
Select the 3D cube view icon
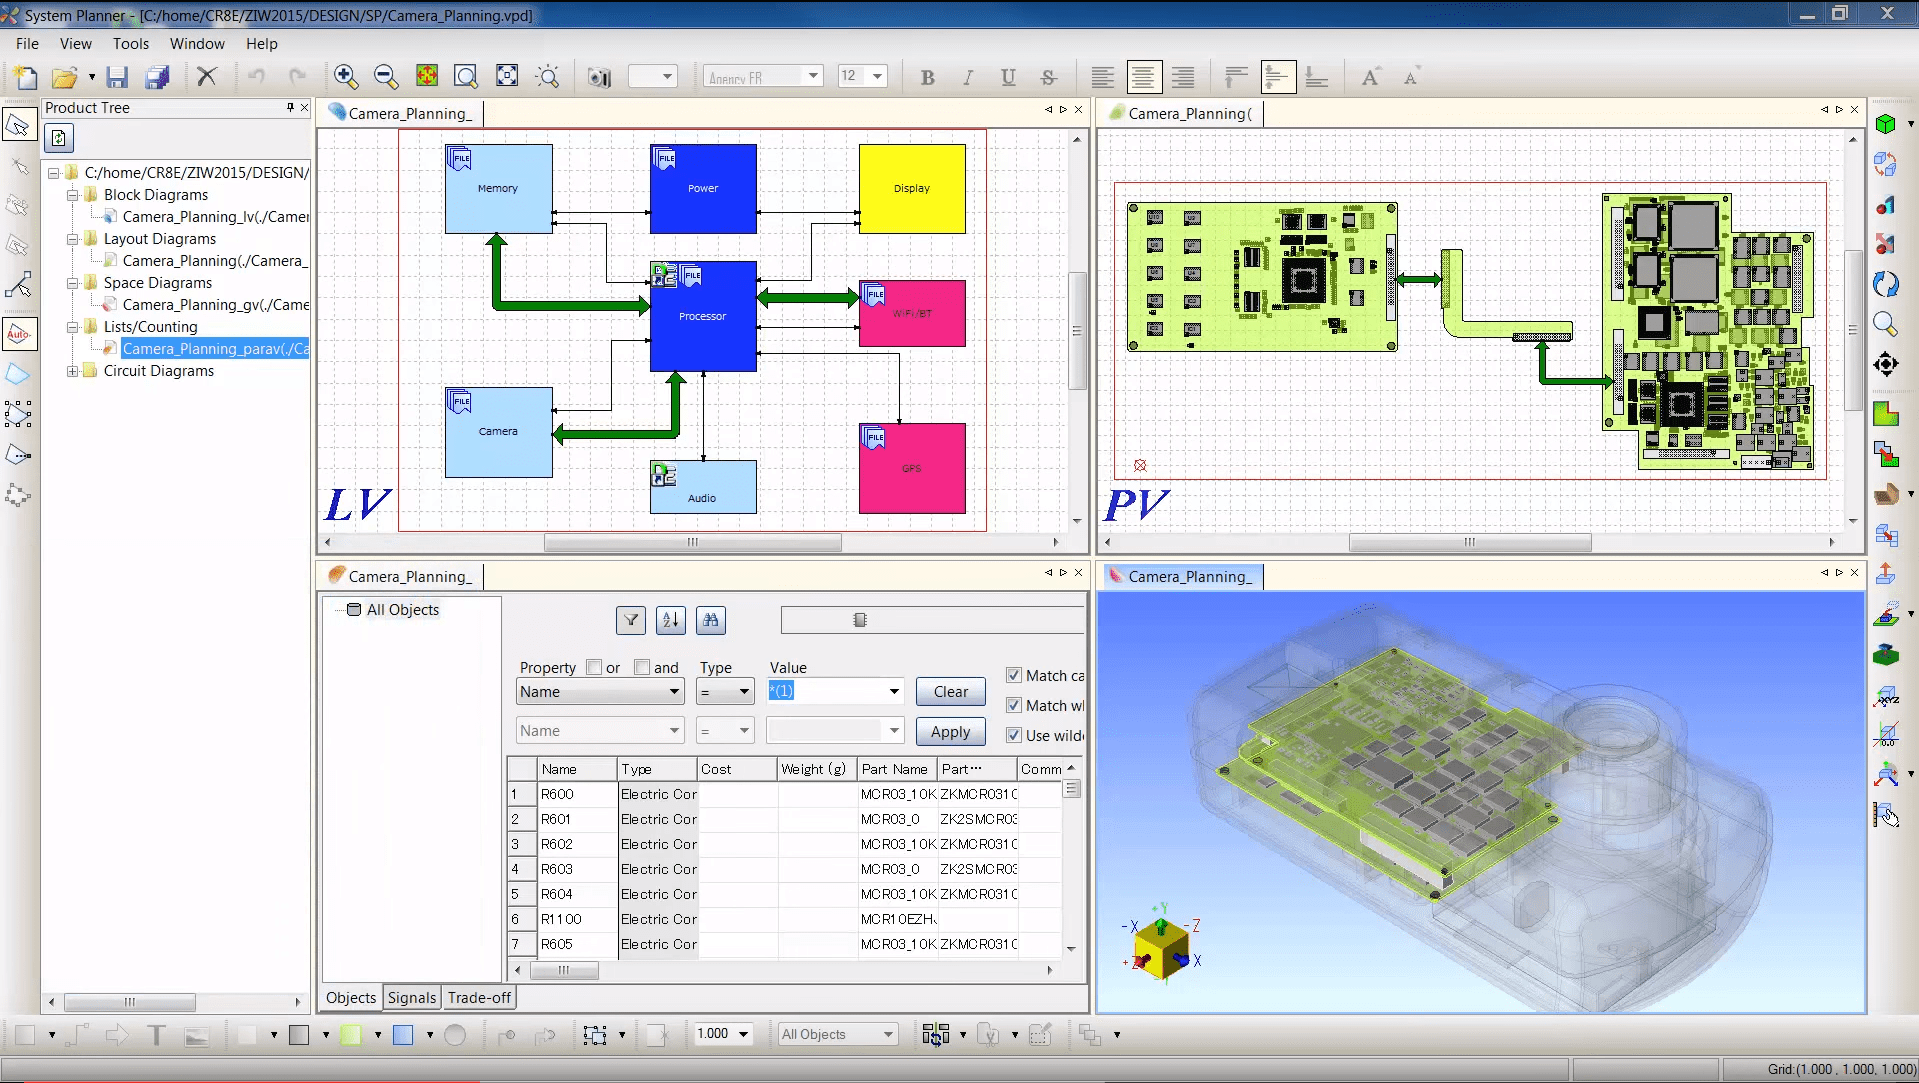(1886, 124)
